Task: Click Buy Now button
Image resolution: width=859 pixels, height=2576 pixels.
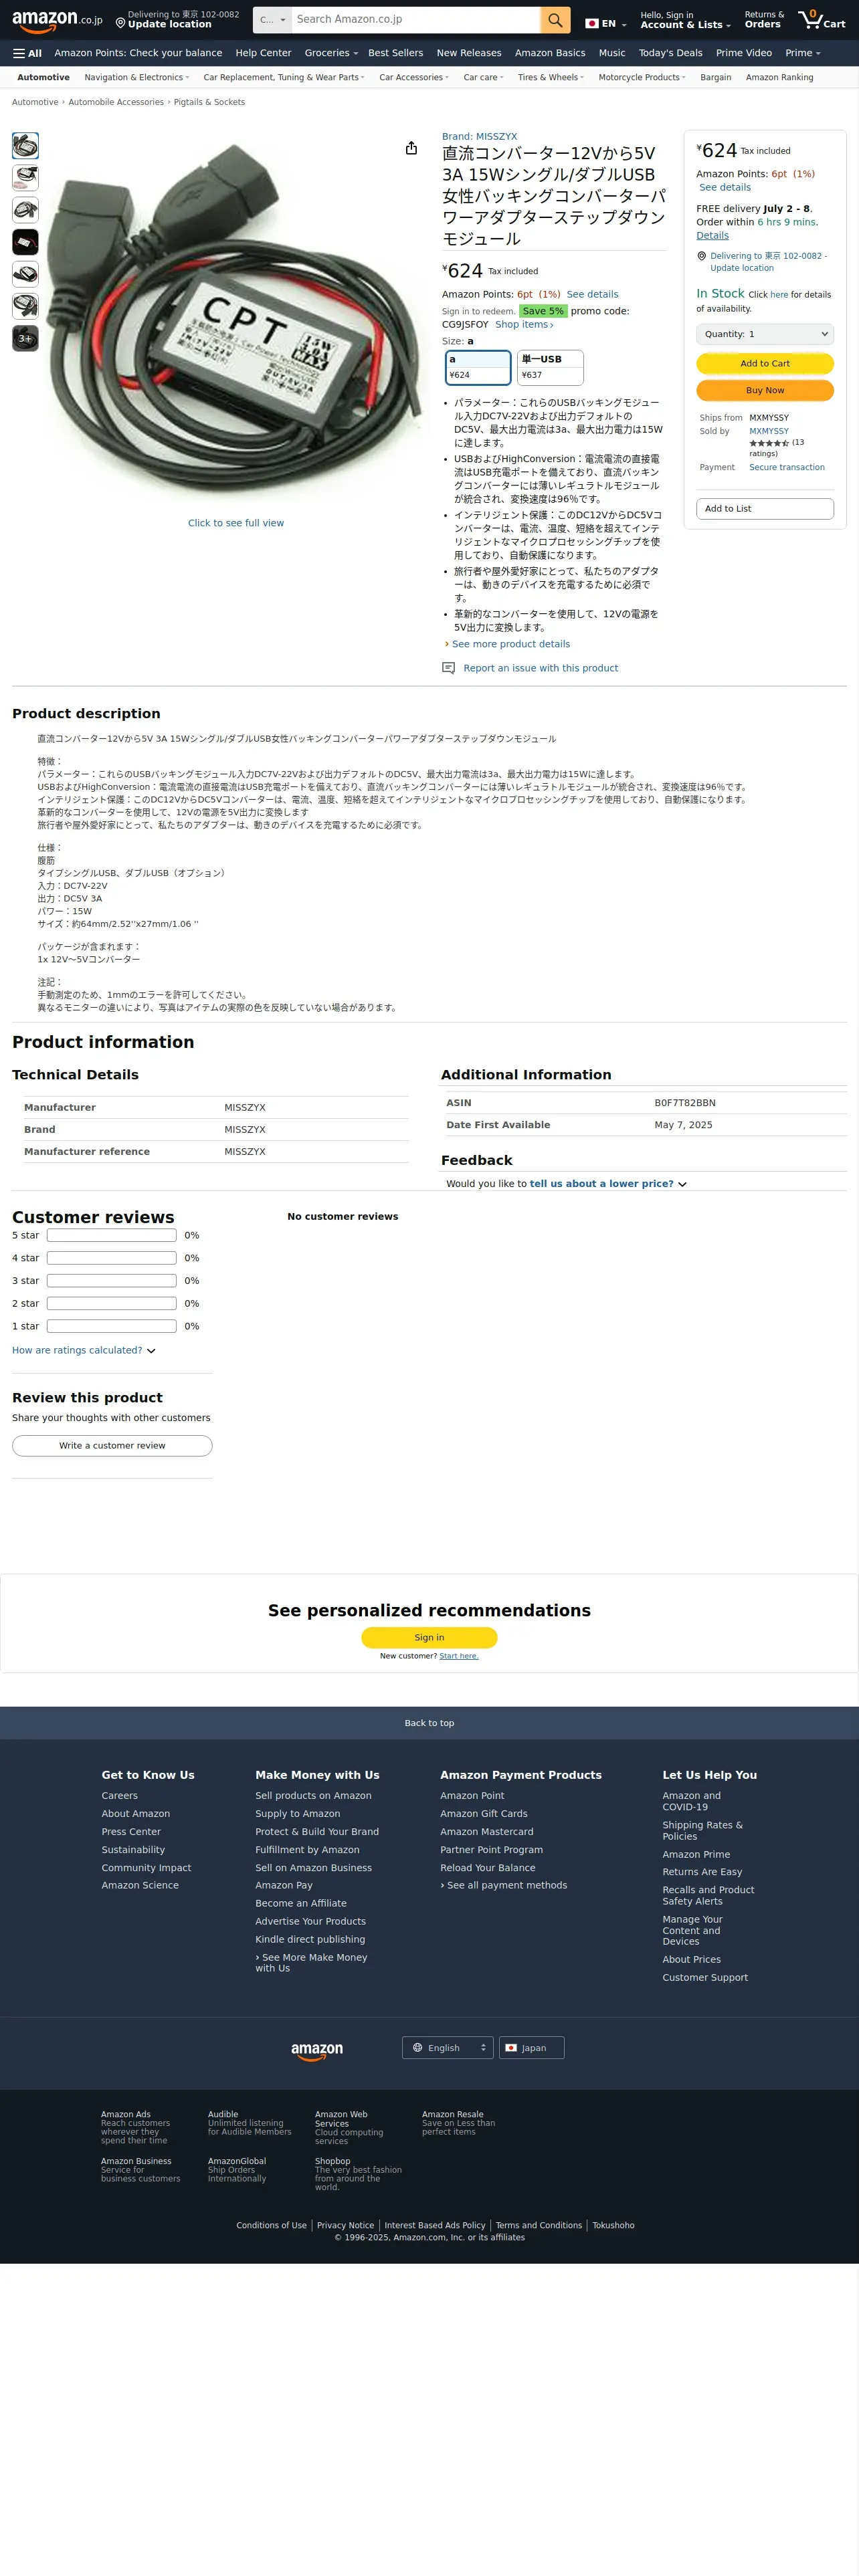Action: coord(765,390)
